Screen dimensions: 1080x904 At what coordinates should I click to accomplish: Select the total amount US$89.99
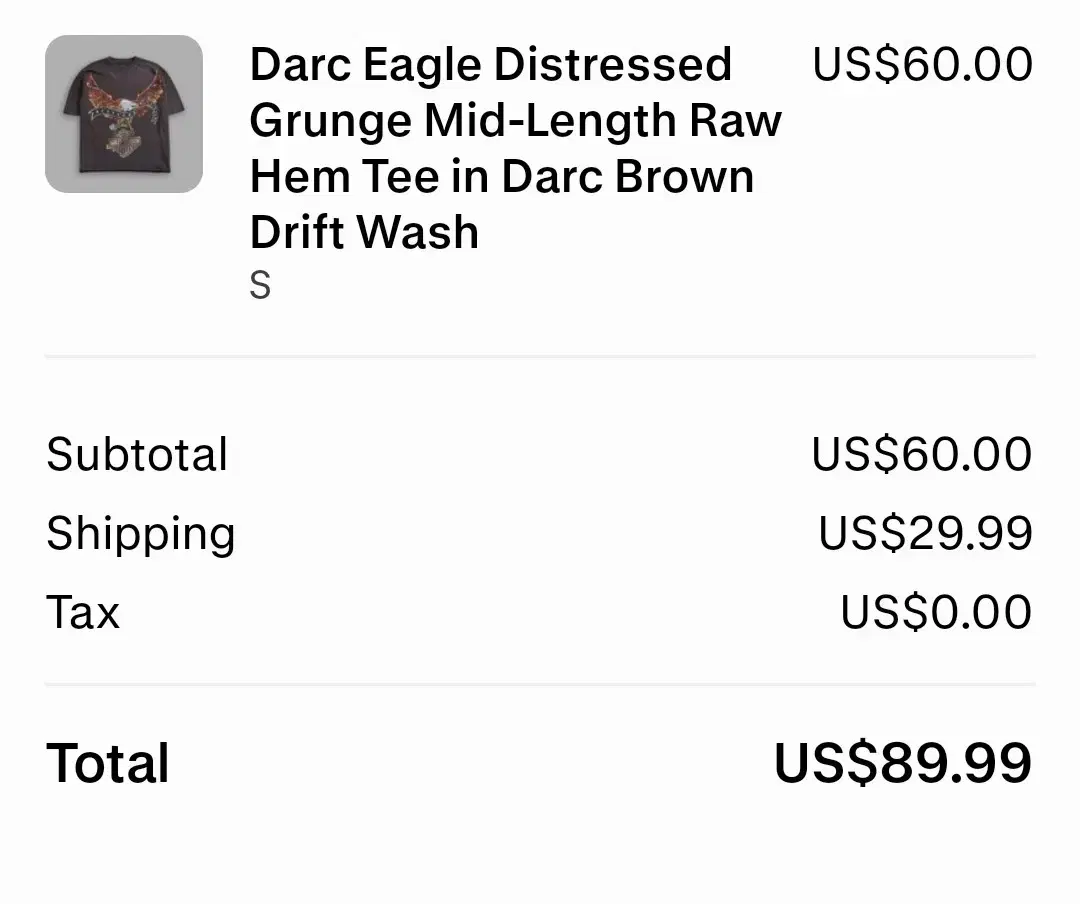point(903,763)
